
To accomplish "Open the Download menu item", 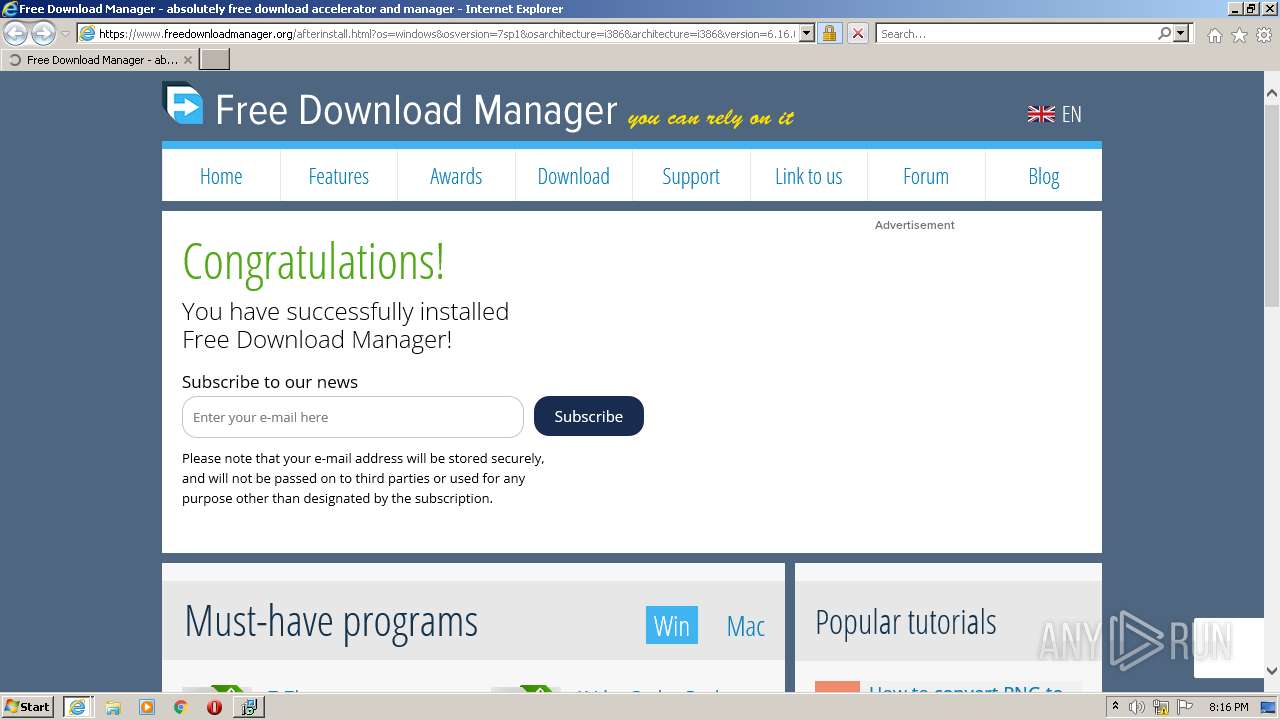I will pyautogui.click(x=573, y=176).
